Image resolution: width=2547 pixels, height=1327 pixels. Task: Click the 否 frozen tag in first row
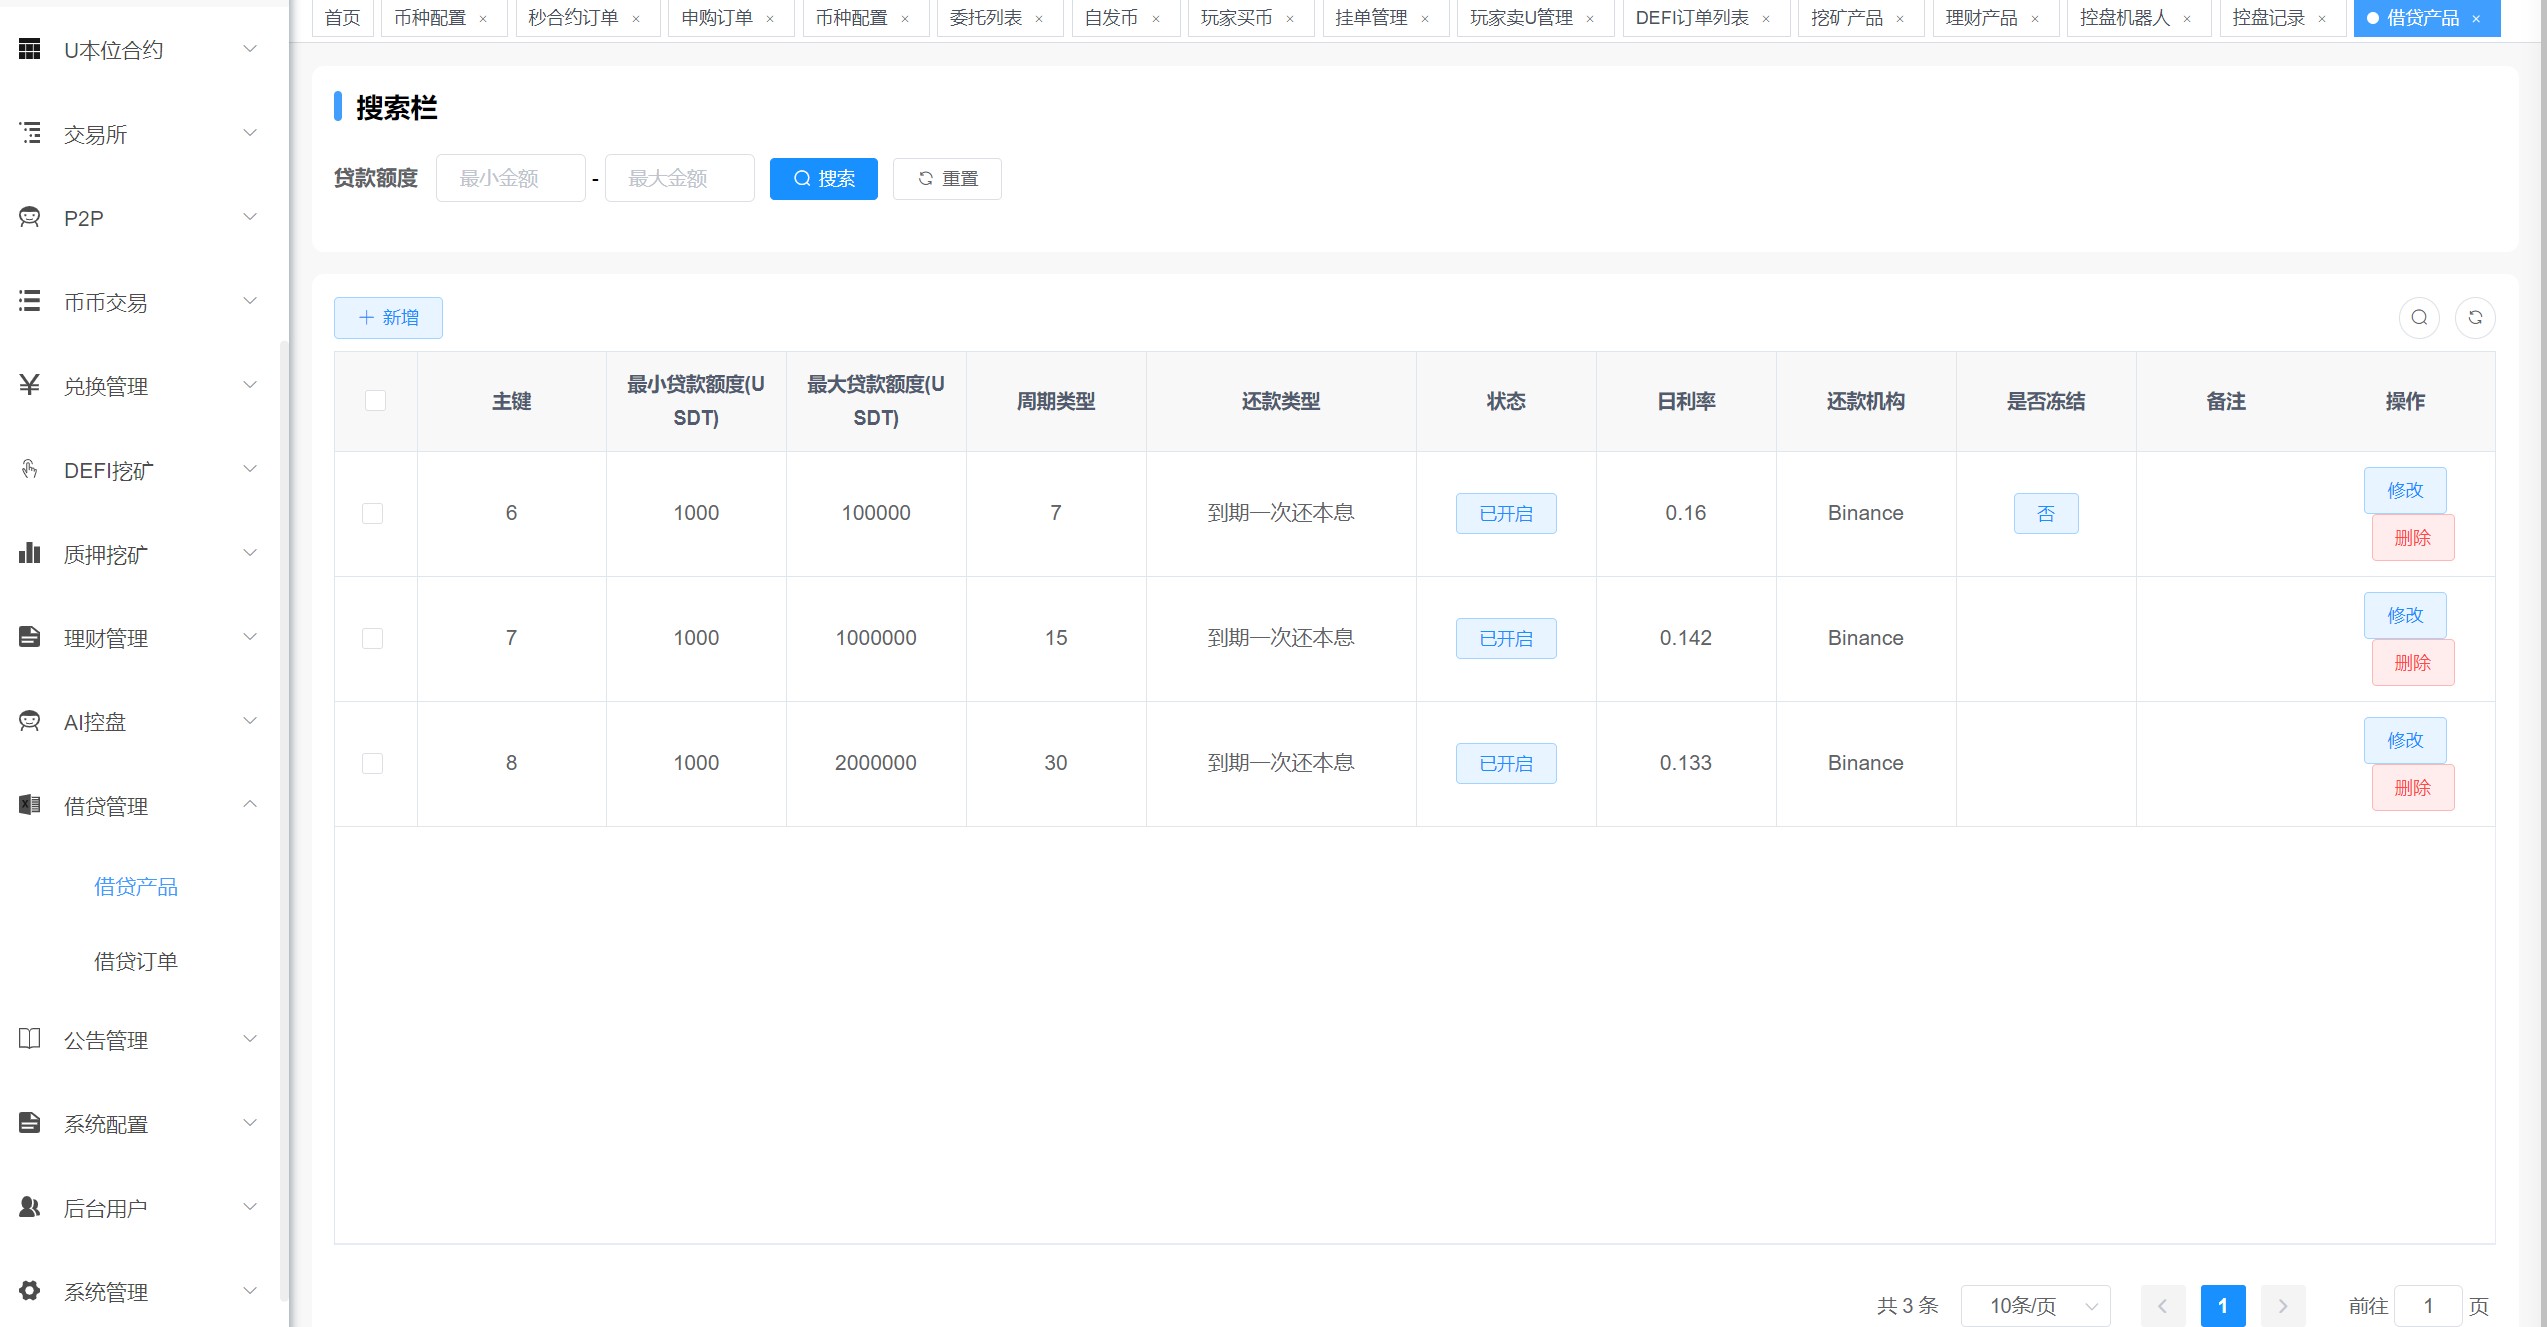[x=2046, y=514]
